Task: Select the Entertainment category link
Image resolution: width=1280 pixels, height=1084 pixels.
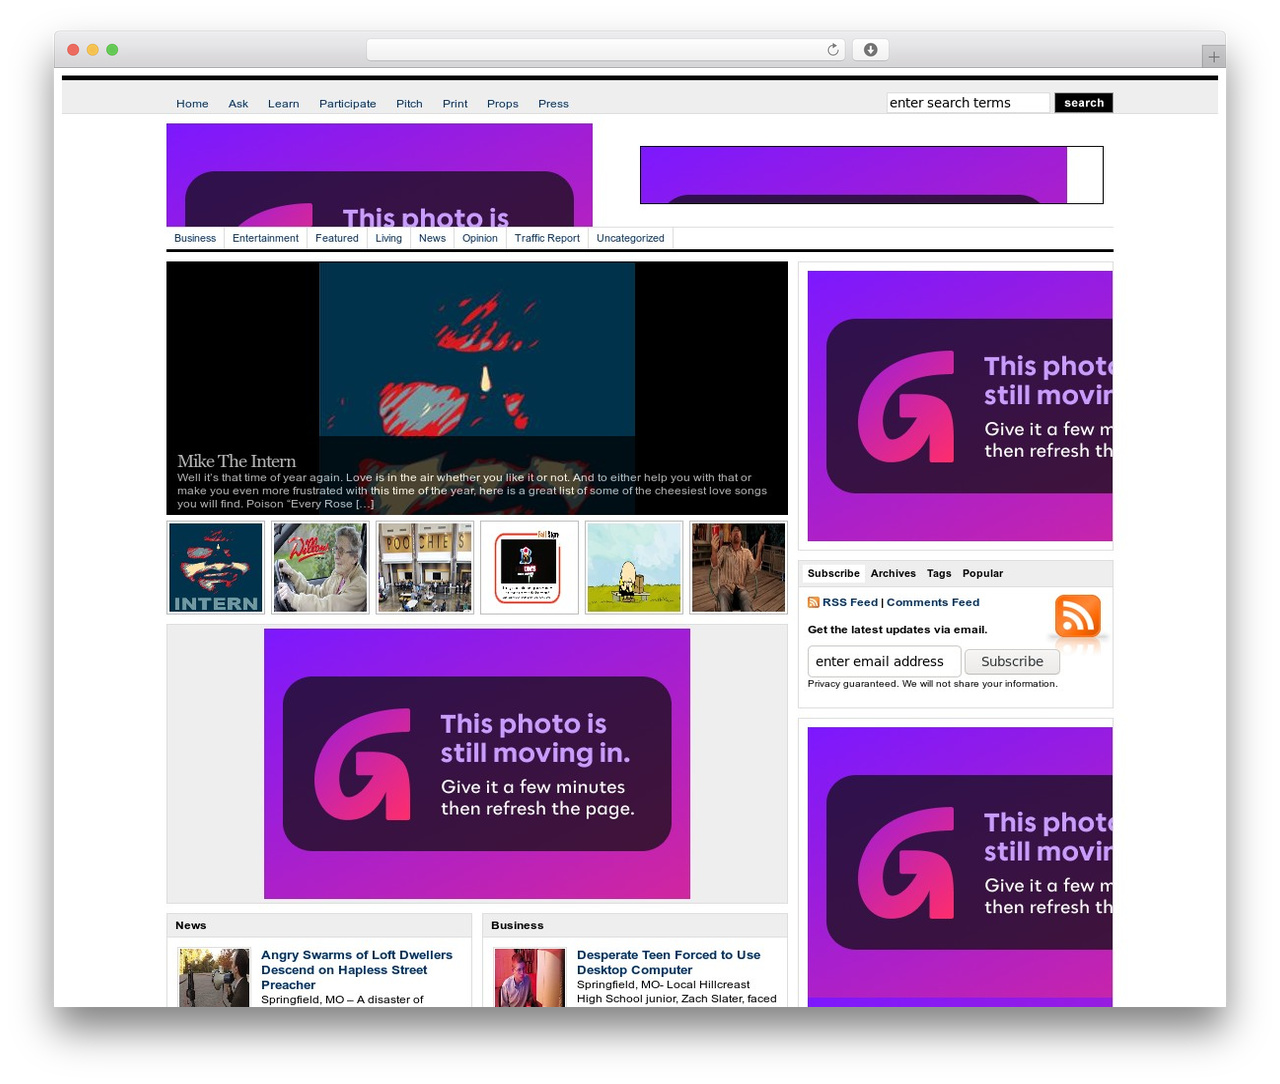Action: click(x=265, y=238)
